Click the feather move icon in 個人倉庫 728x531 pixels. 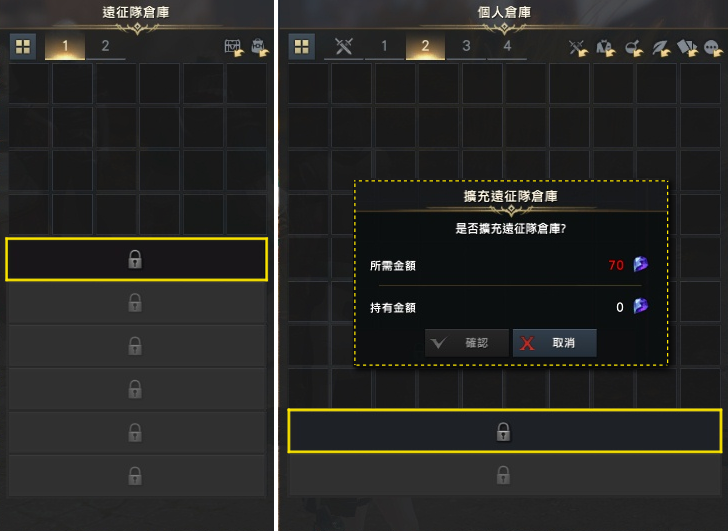(661, 47)
